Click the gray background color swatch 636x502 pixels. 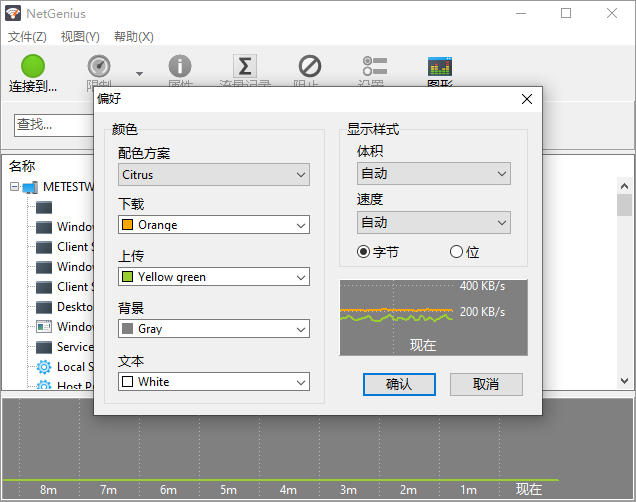pos(127,329)
